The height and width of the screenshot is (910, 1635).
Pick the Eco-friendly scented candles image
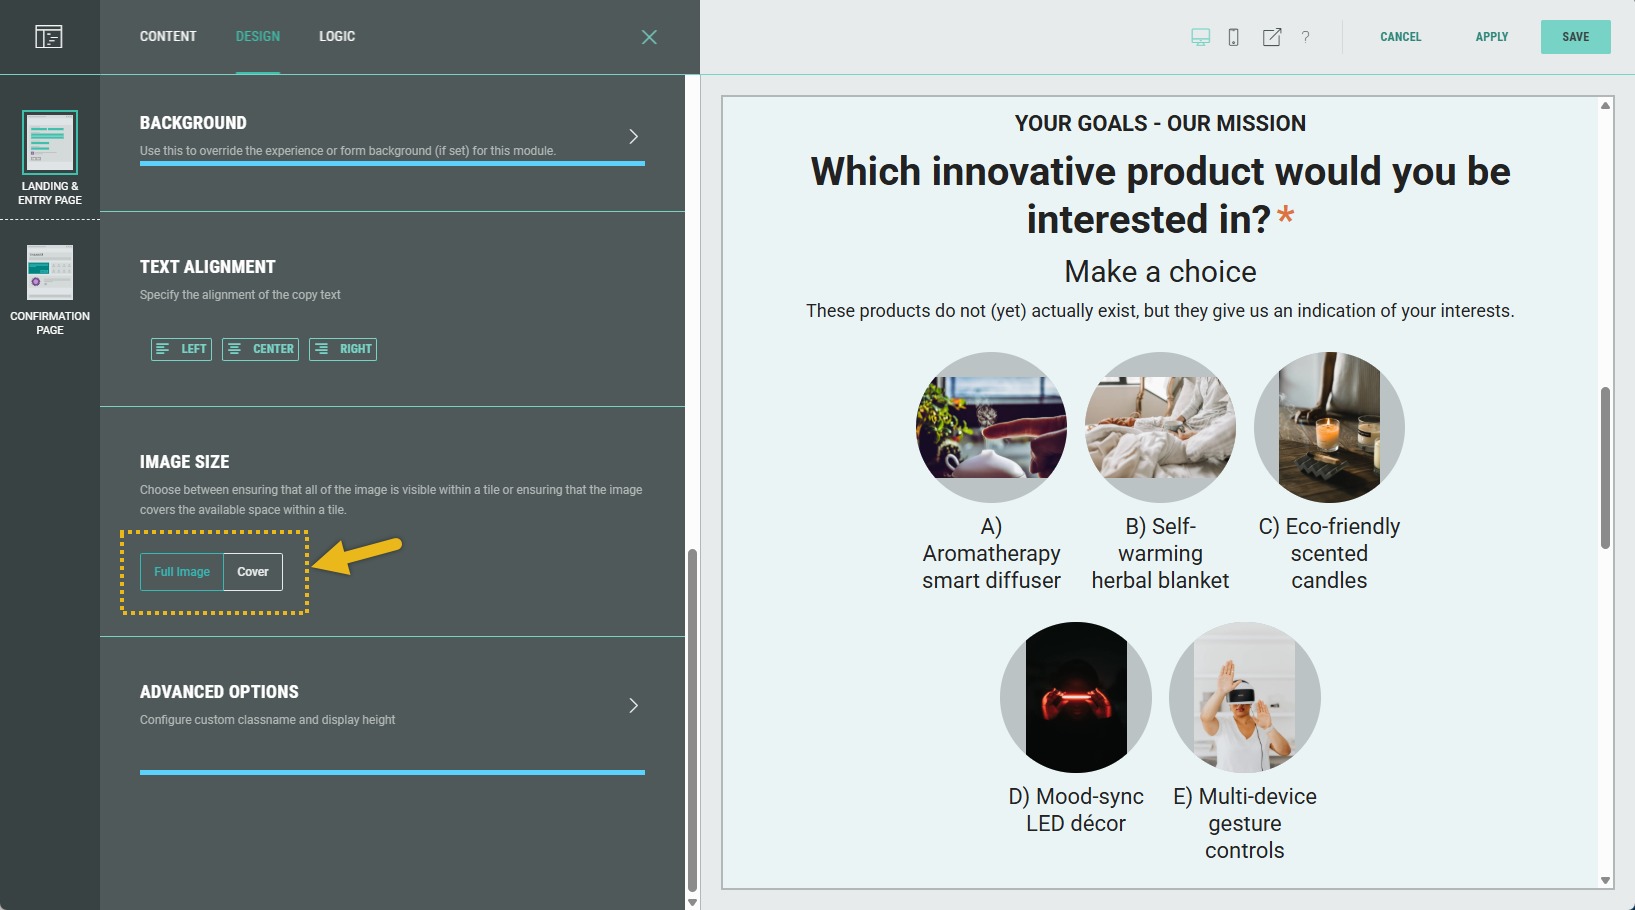coord(1329,427)
